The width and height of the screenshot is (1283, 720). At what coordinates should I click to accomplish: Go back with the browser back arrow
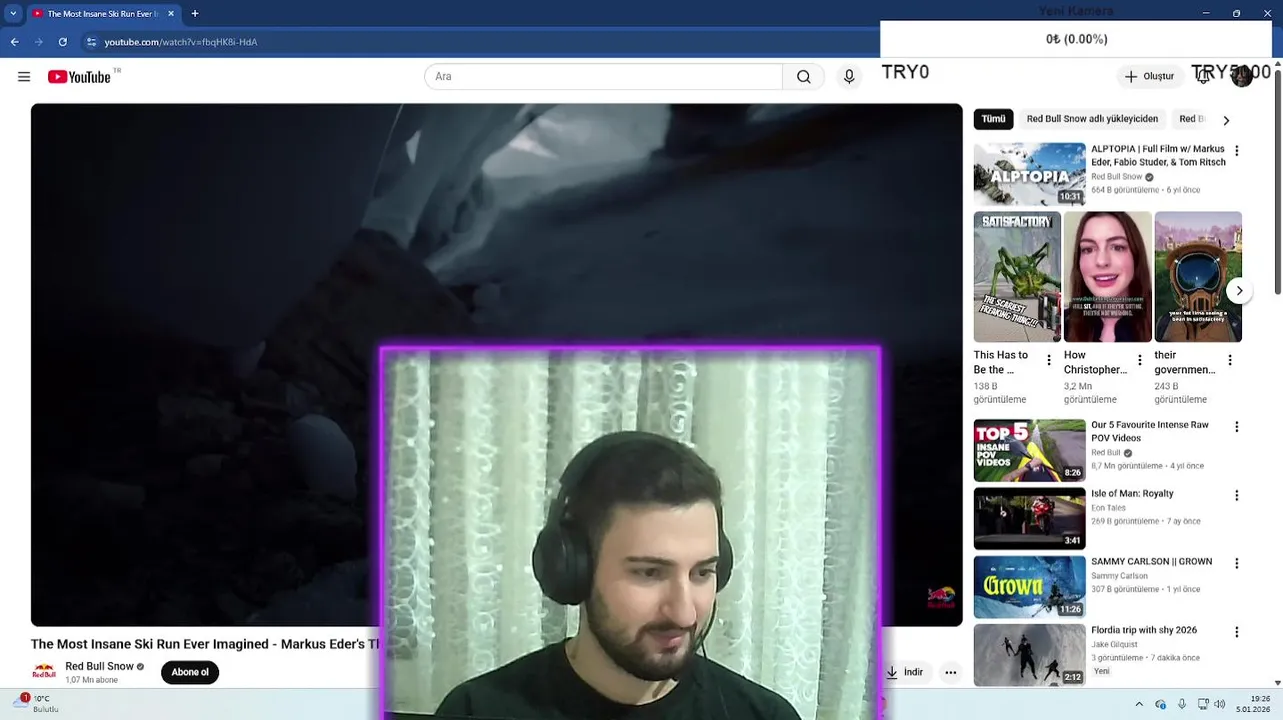tap(14, 42)
